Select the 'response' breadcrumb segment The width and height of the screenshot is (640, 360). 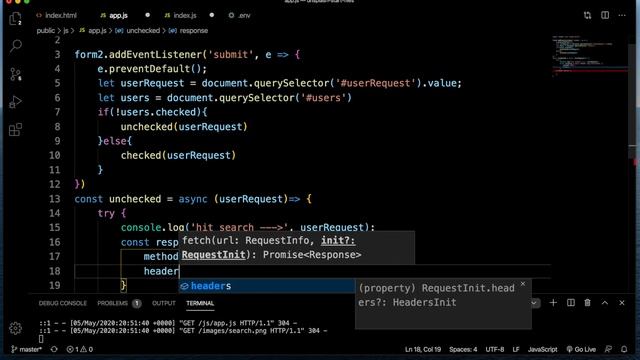point(188,31)
